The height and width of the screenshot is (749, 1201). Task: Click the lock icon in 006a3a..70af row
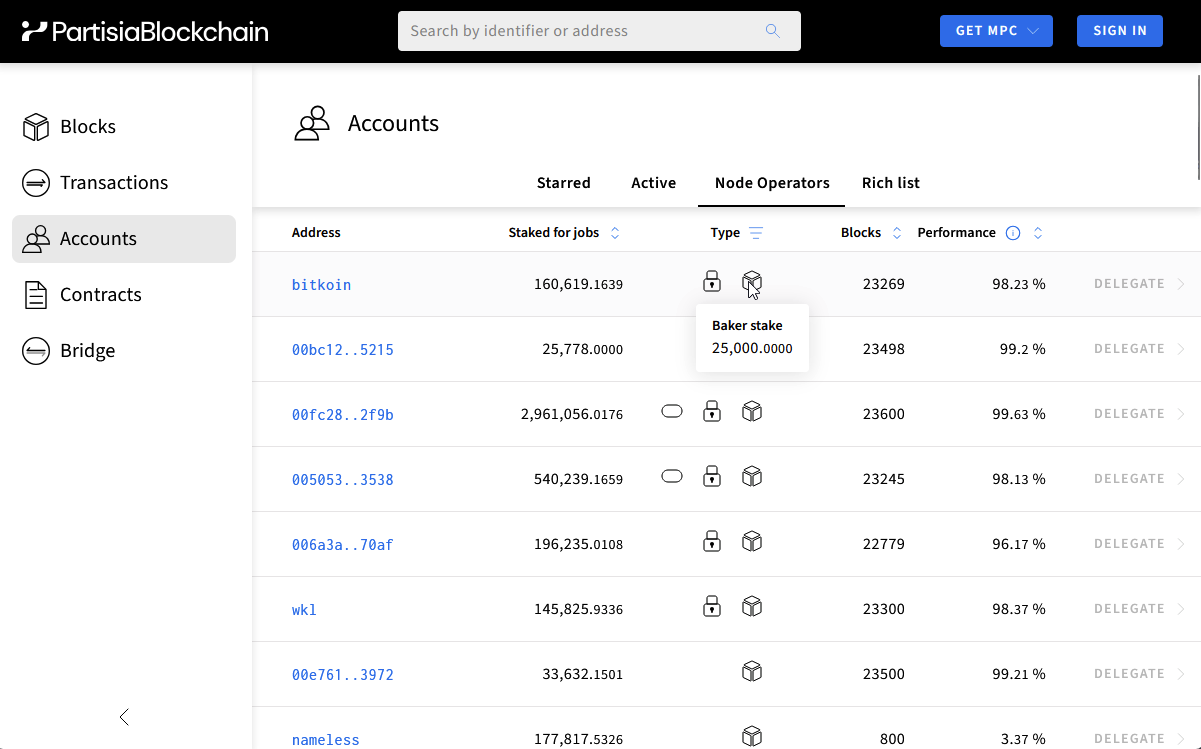pyautogui.click(x=711, y=541)
